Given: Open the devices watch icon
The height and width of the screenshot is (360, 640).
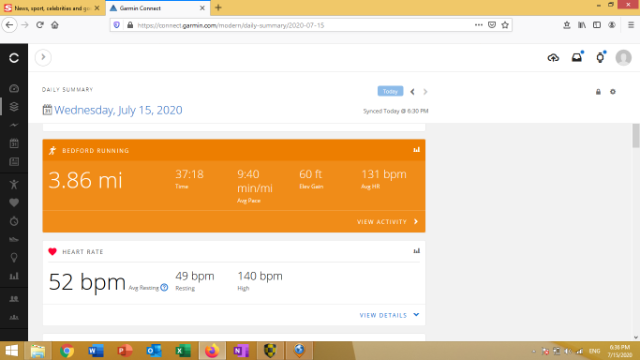Looking at the screenshot, I should [600, 58].
